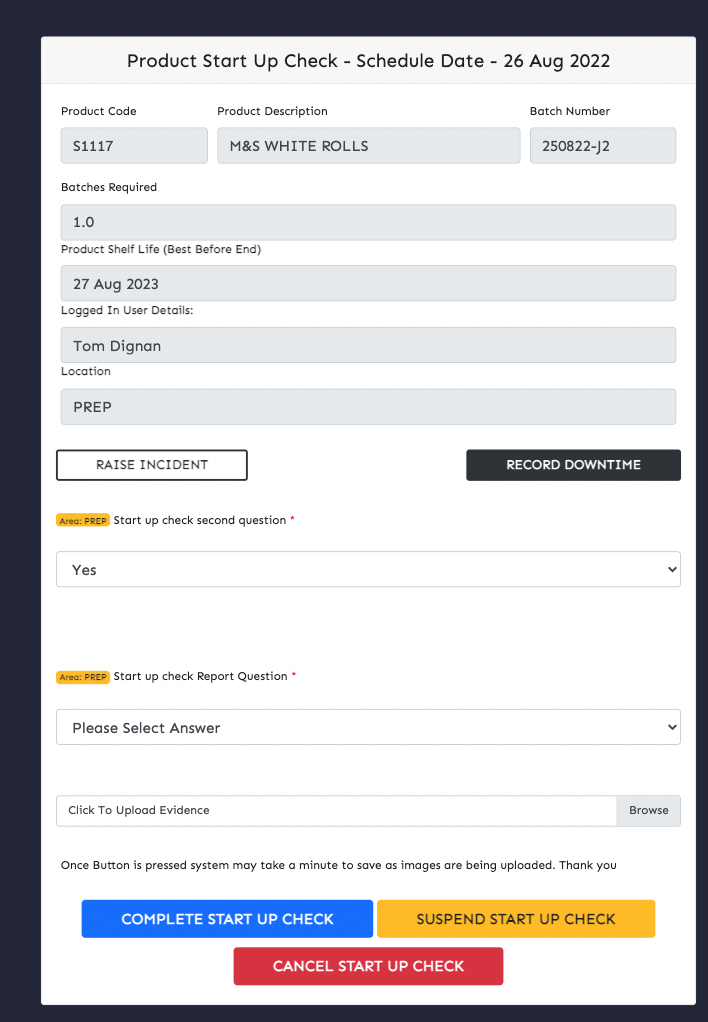Click the Area: PREP badge on second question

click(x=83, y=520)
